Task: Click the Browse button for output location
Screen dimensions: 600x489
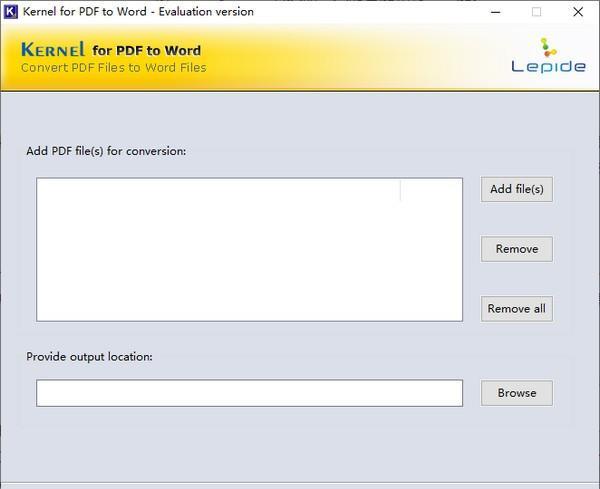Action: (x=517, y=393)
